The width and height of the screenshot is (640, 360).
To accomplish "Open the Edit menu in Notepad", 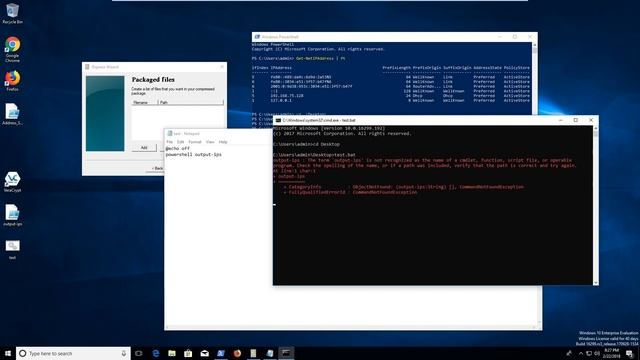I will click(180, 142).
